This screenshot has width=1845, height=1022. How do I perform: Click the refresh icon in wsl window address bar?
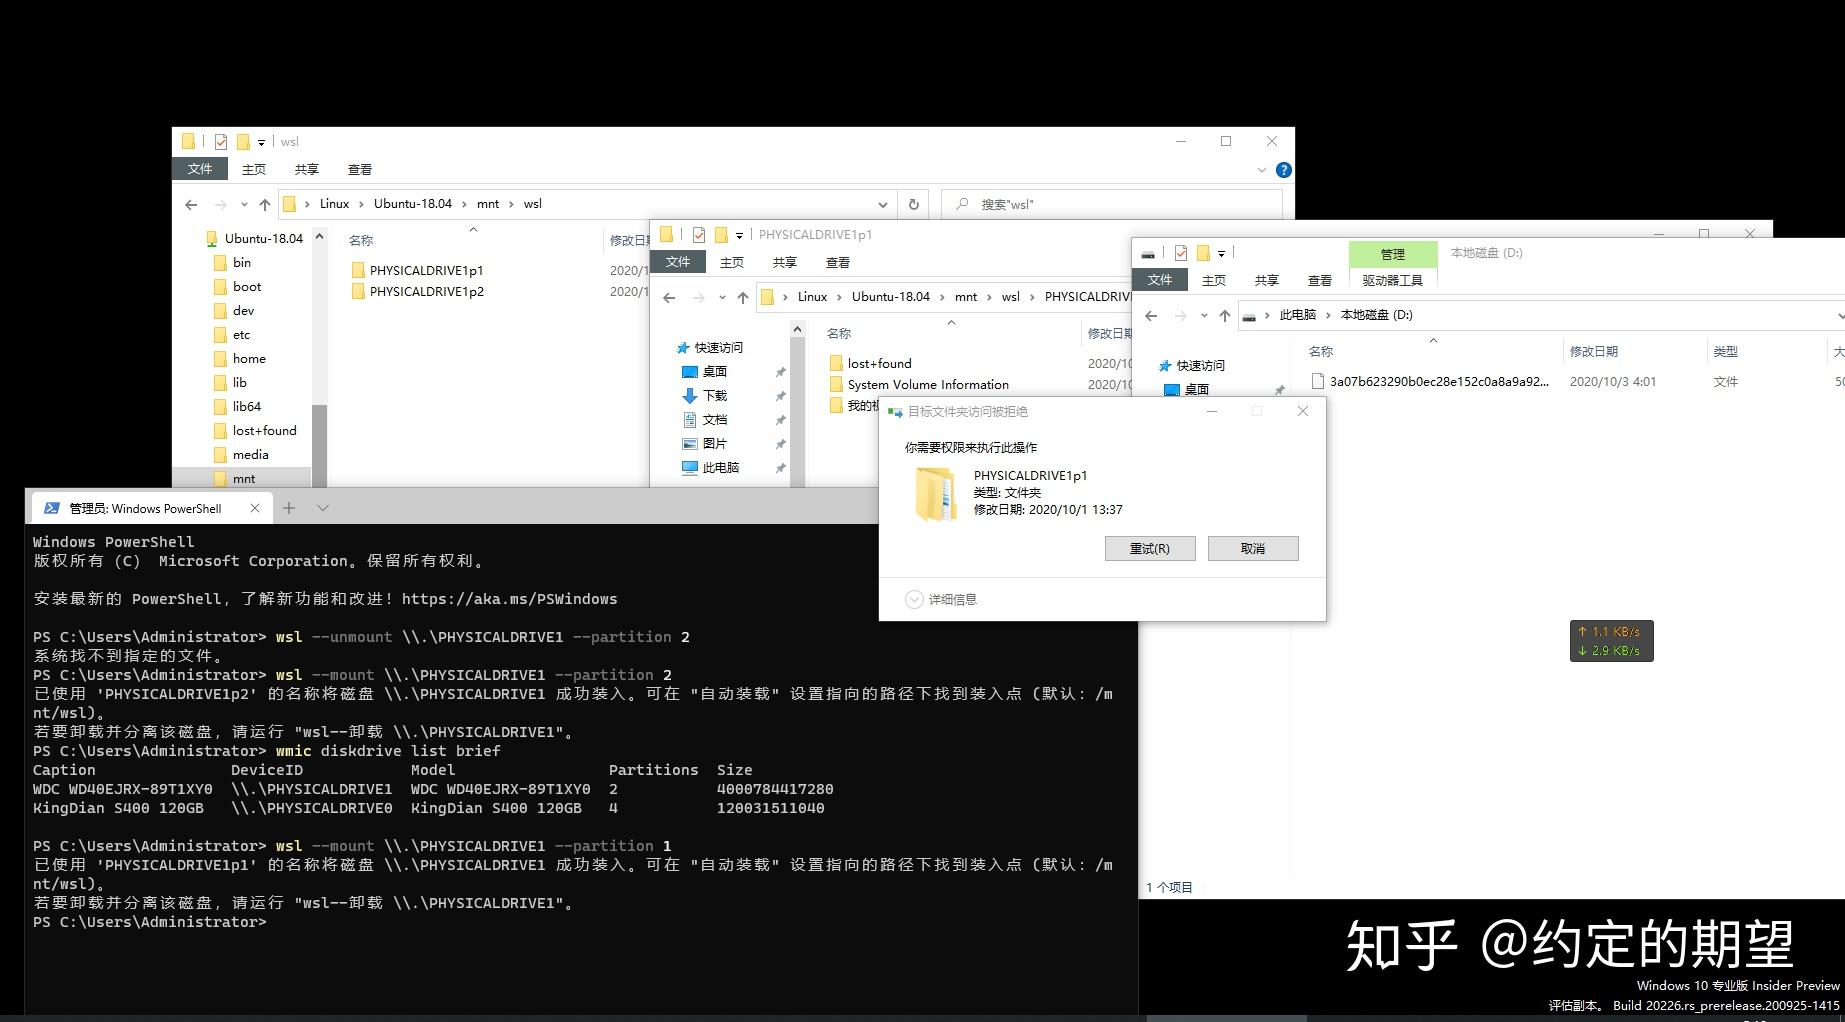(913, 204)
